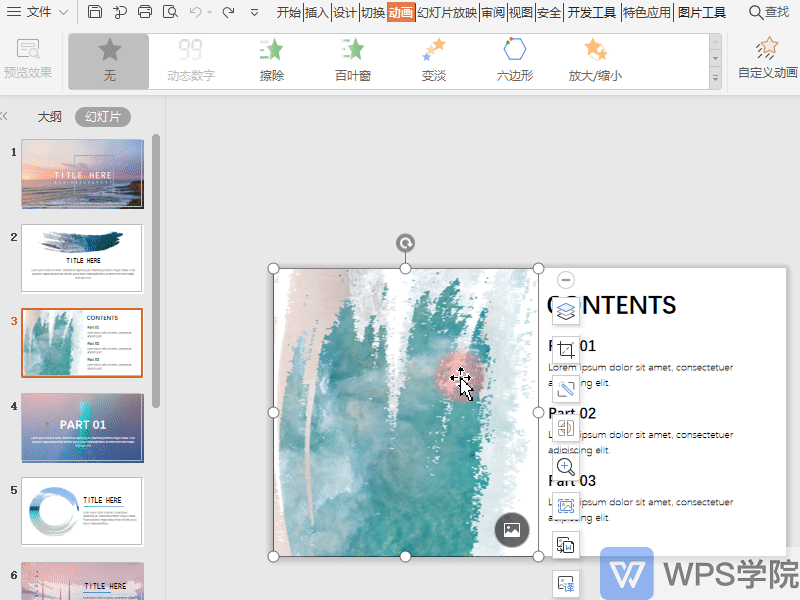The image size is (800, 600).
Task: Select the 无 (None) animation option
Action: click(109, 60)
